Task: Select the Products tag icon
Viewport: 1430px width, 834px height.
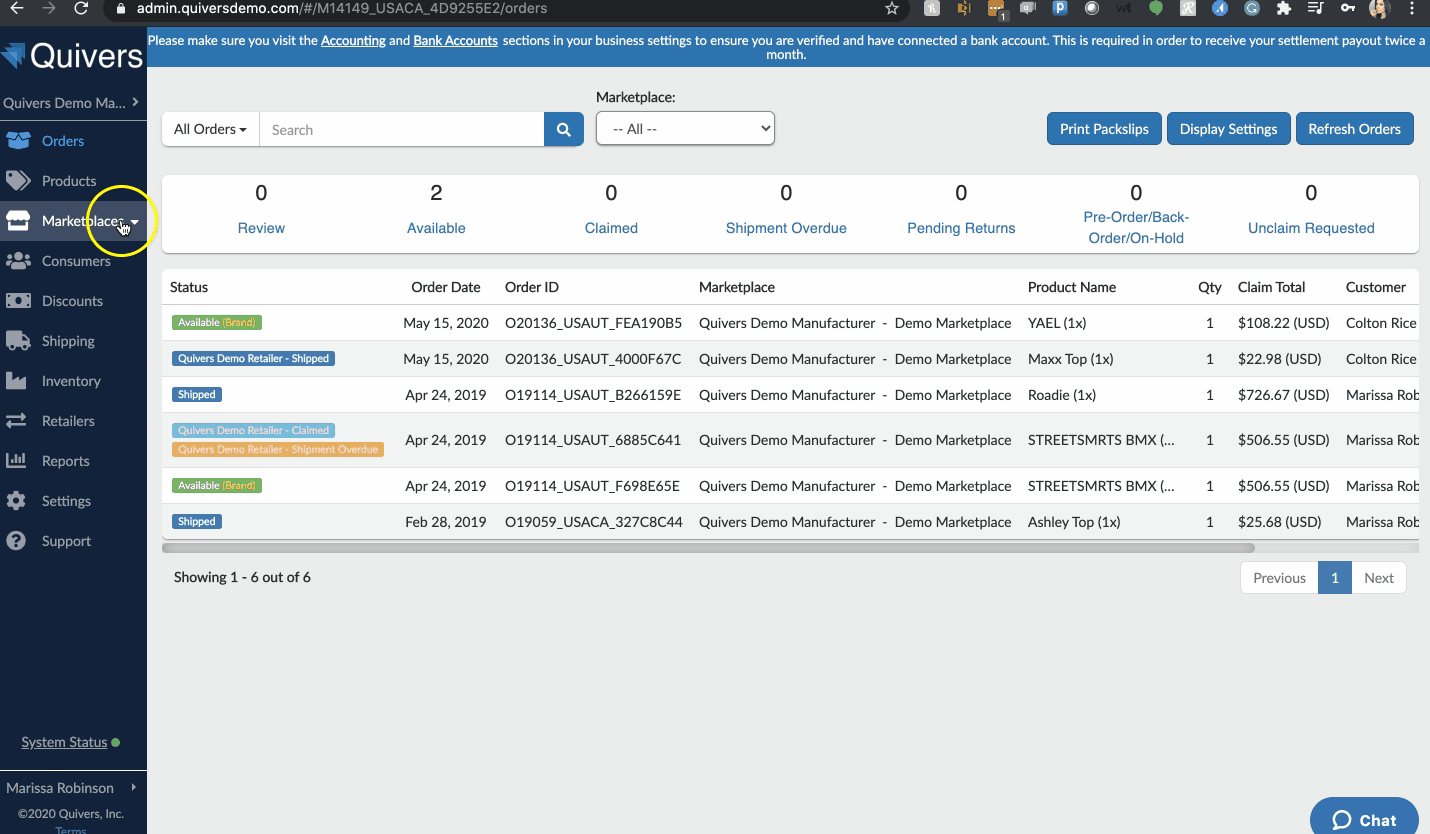Action: click(17, 180)
